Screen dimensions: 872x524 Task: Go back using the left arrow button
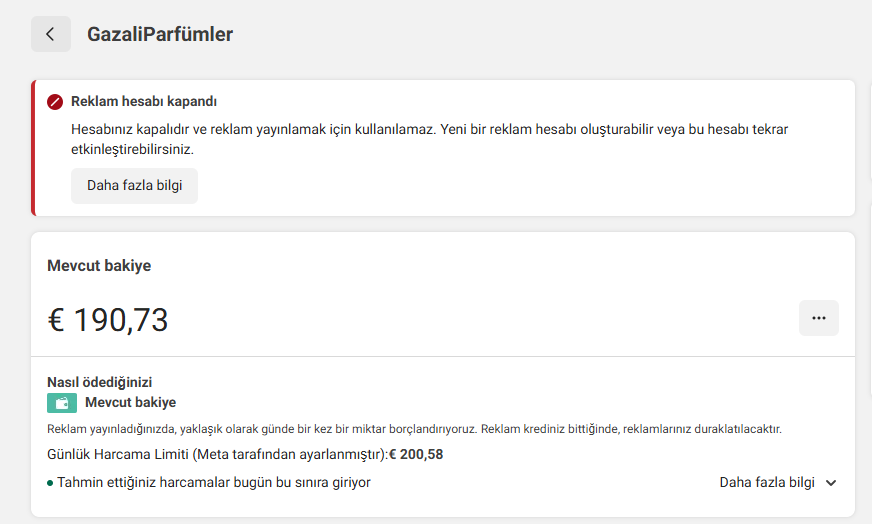[51, 34]
